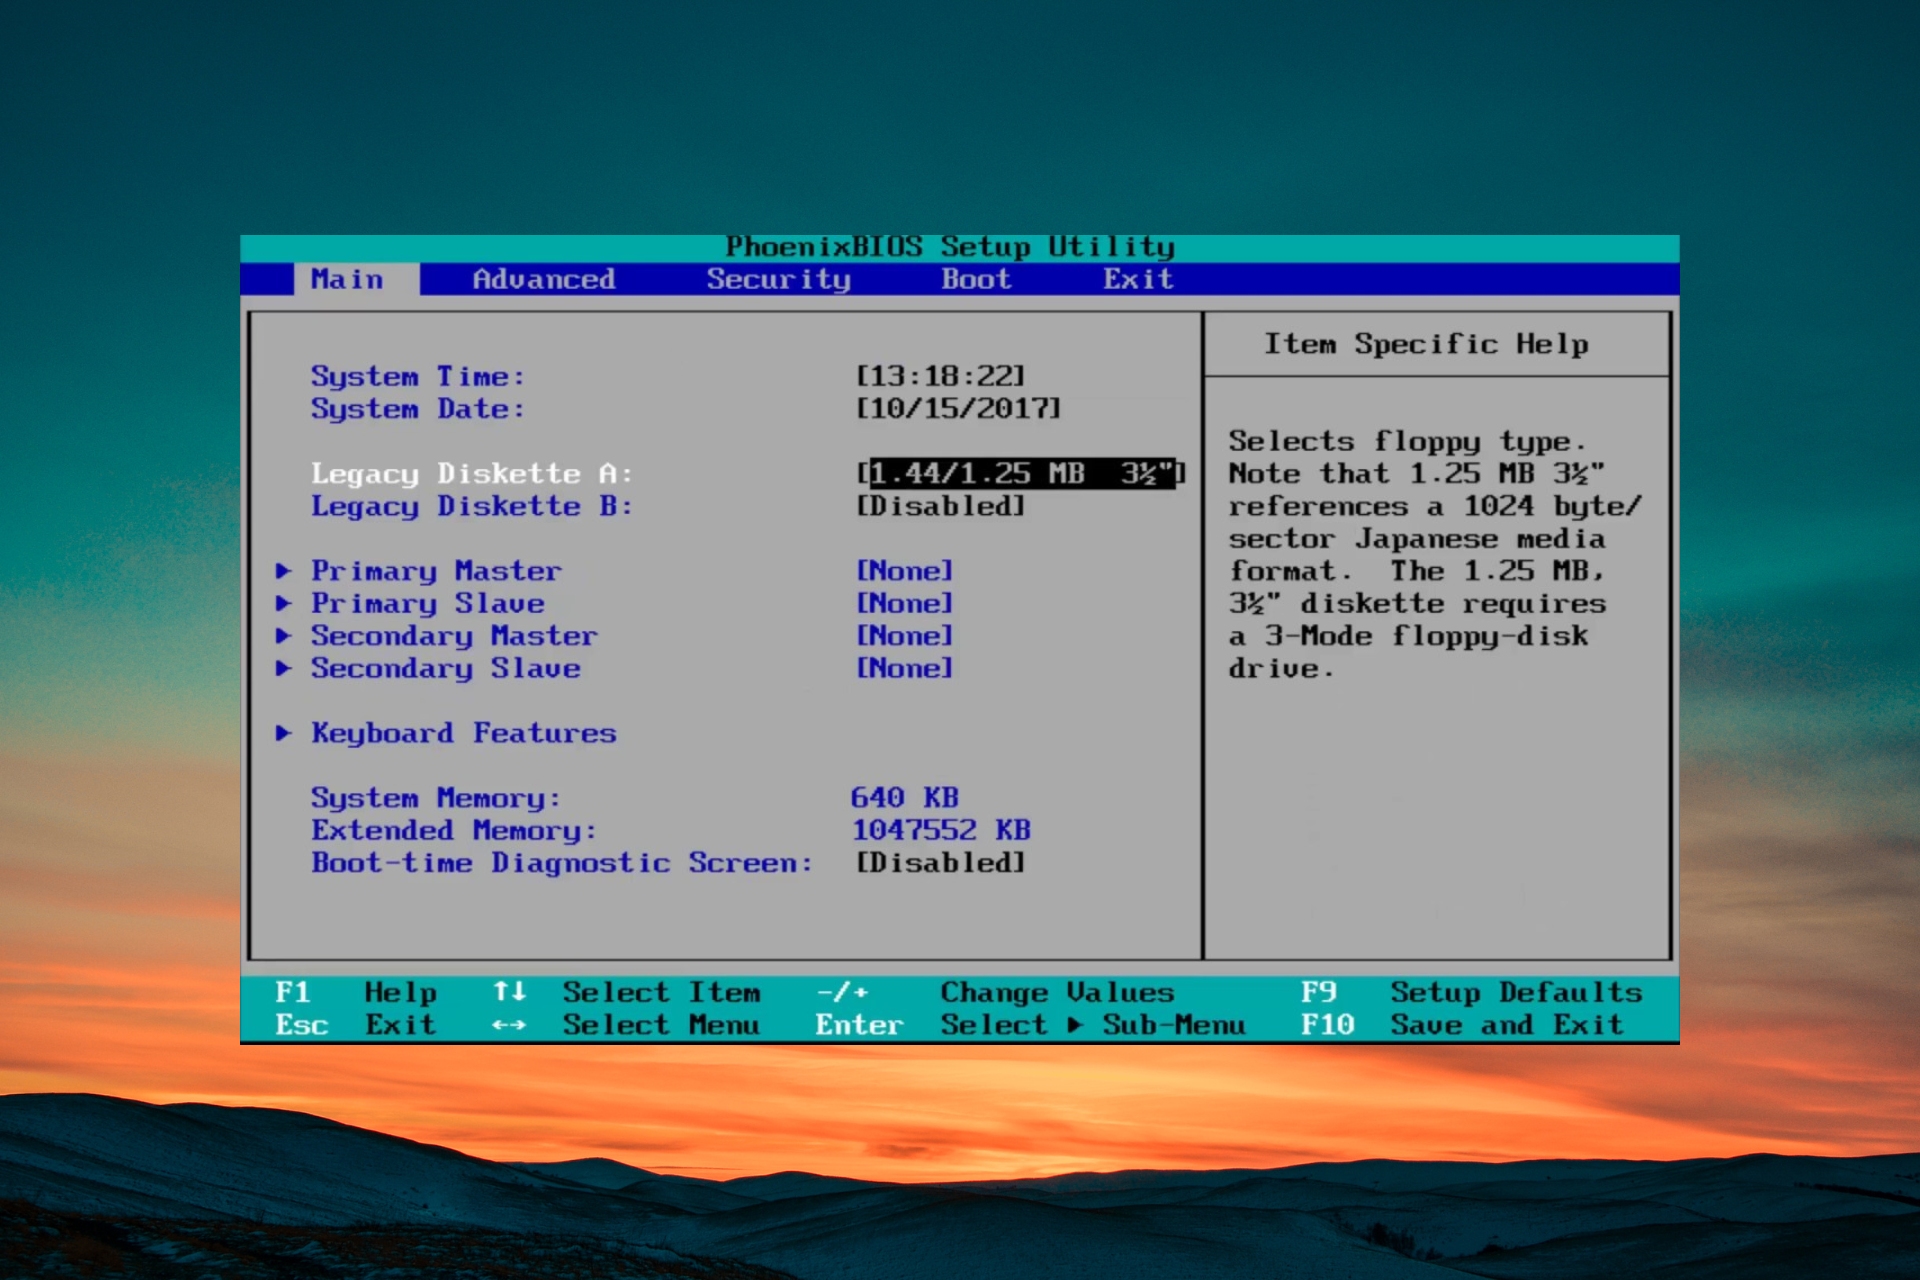Click the Secondary Master None value

point(904,636)
